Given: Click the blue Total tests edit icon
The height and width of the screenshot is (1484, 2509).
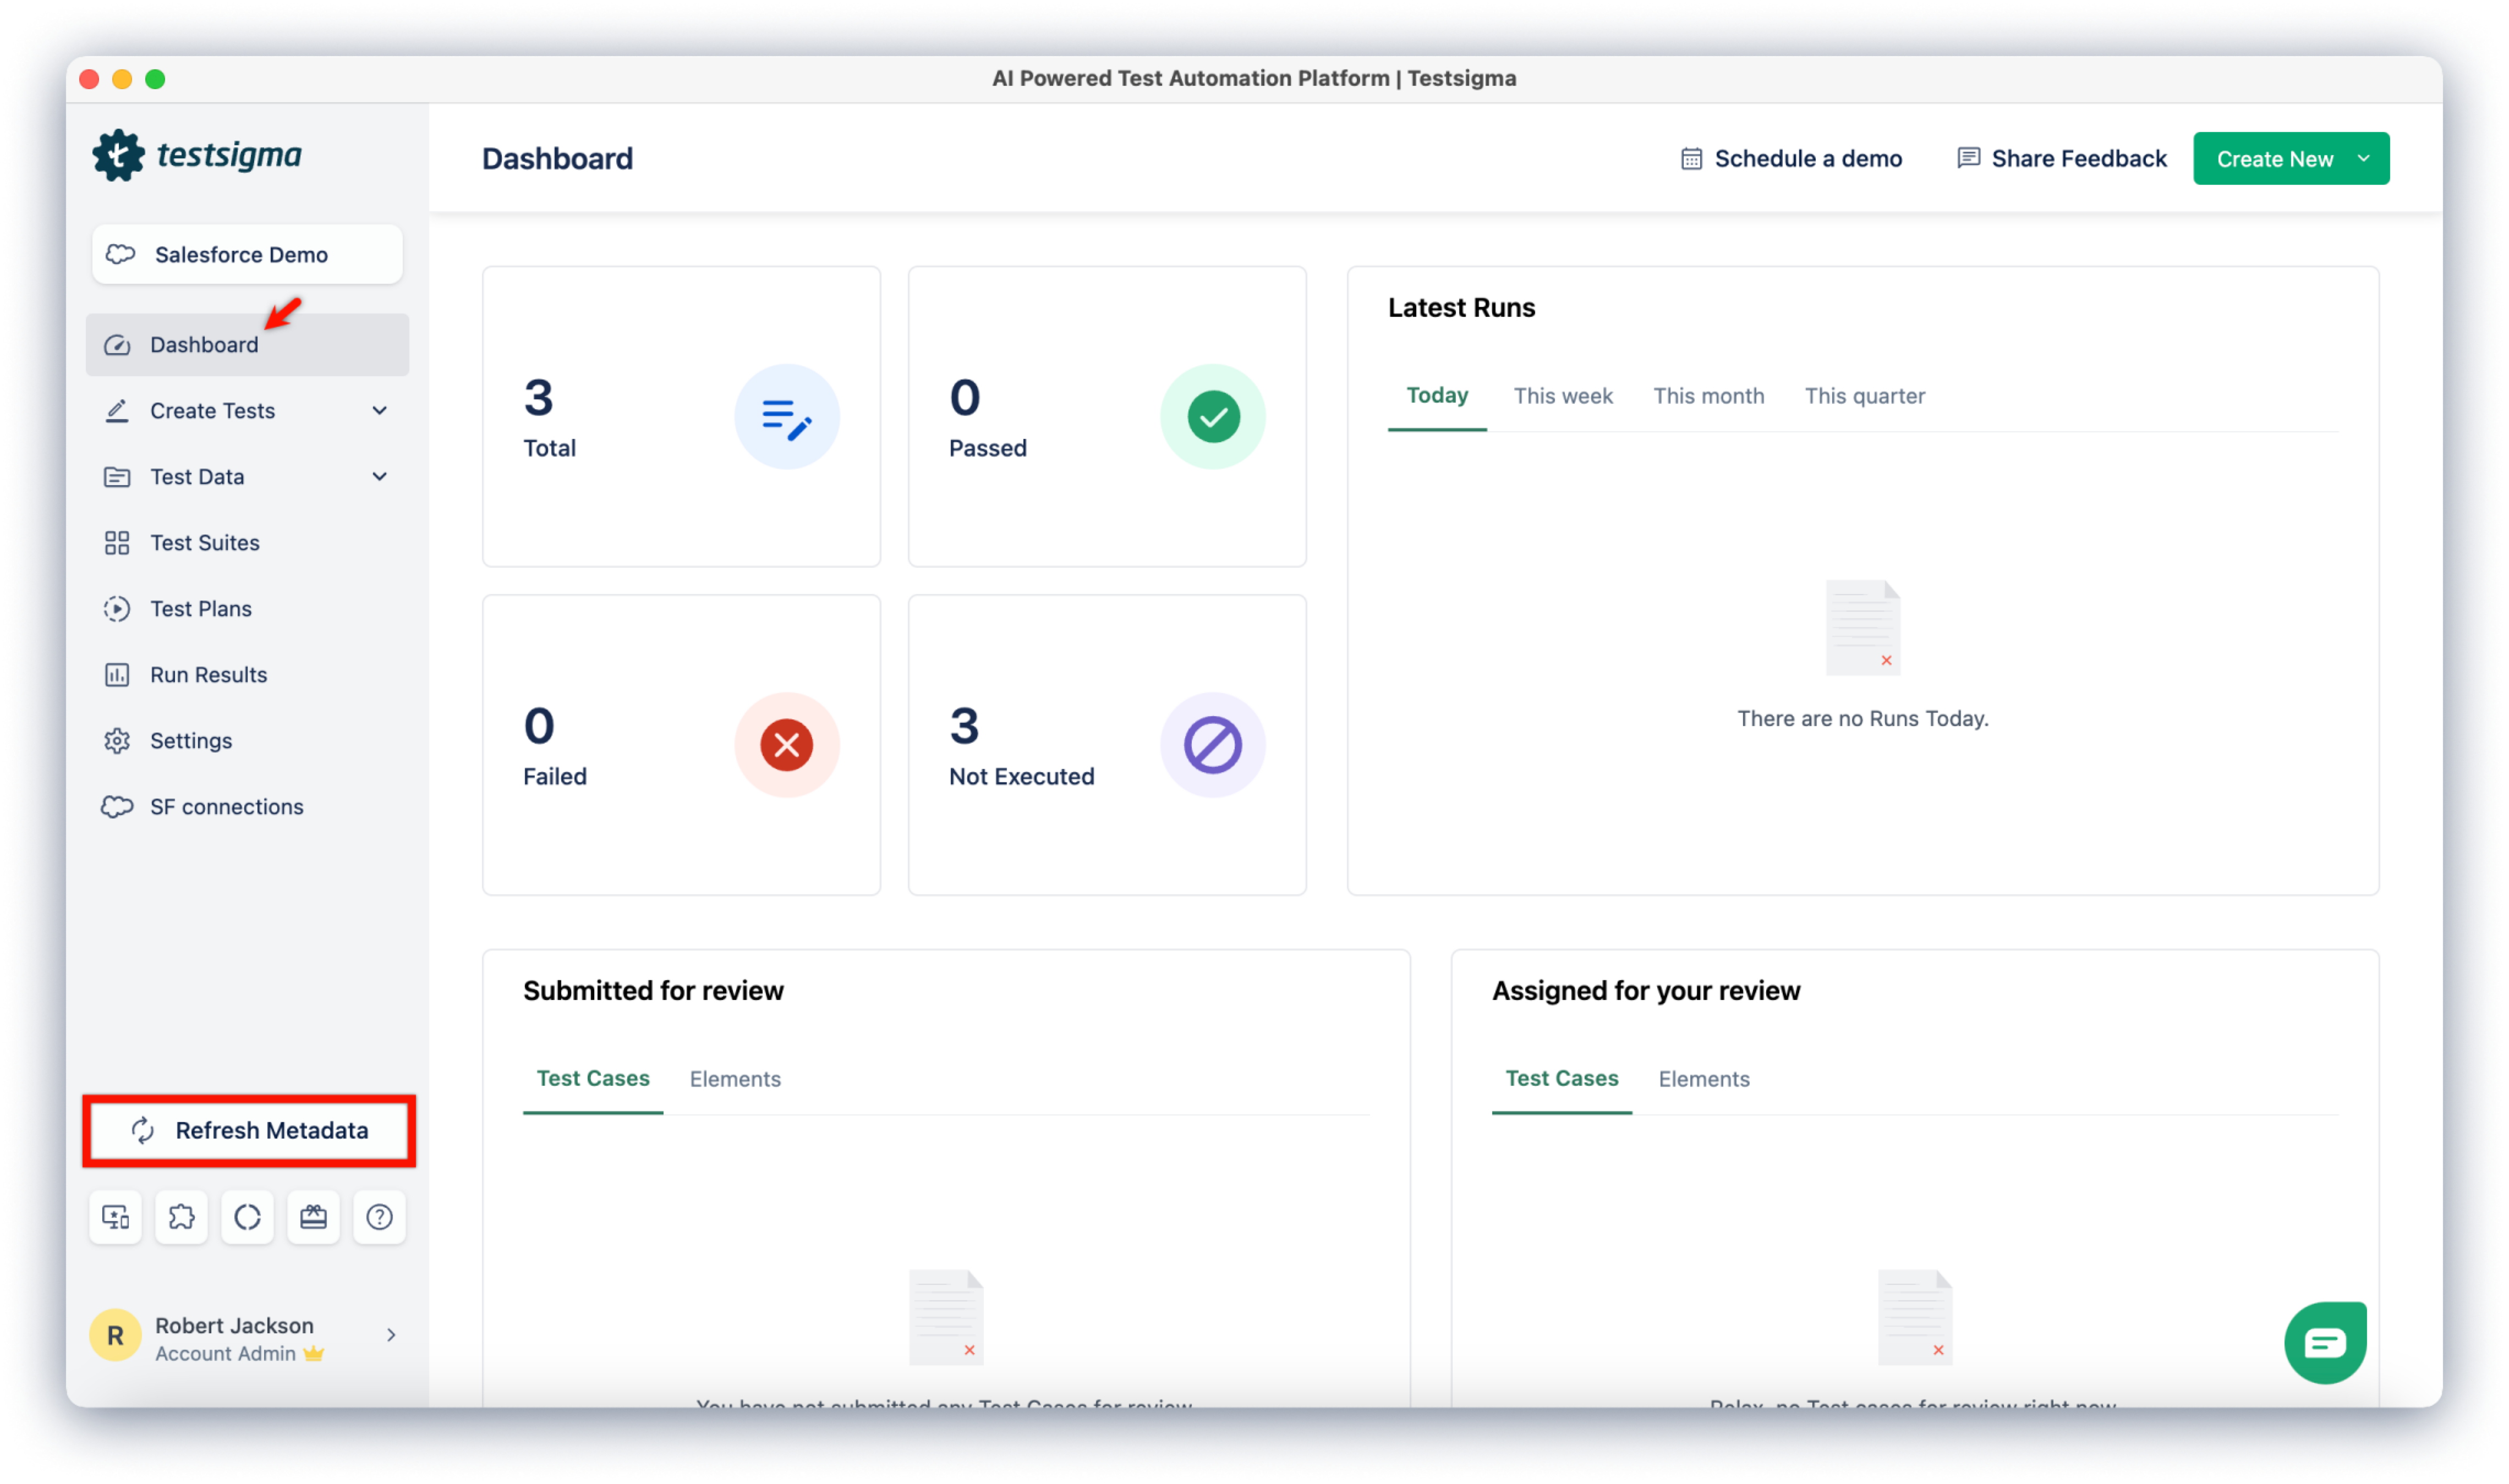Looking at the screenshot, I should (x=787, y=417).
